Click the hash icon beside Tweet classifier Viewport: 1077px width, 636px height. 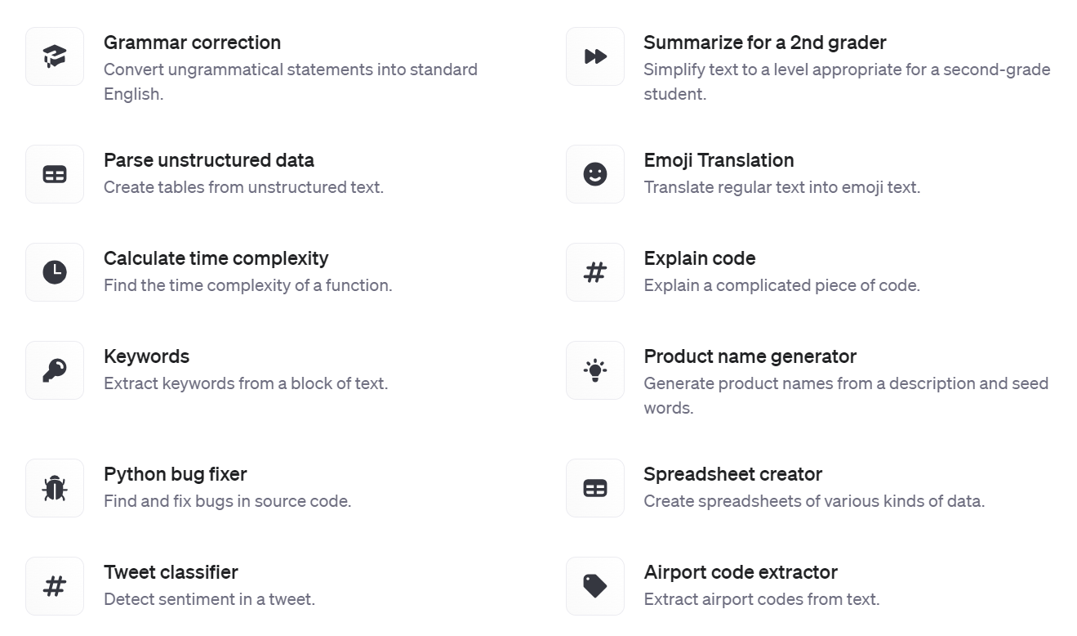click(x=55, y=586)
